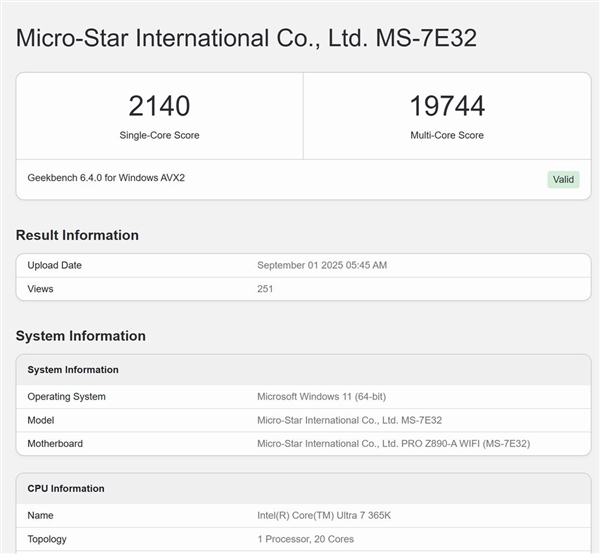Click the Upload Date row label
The height and width of the screenshot is (554, 600).
[x=54, y=265]
